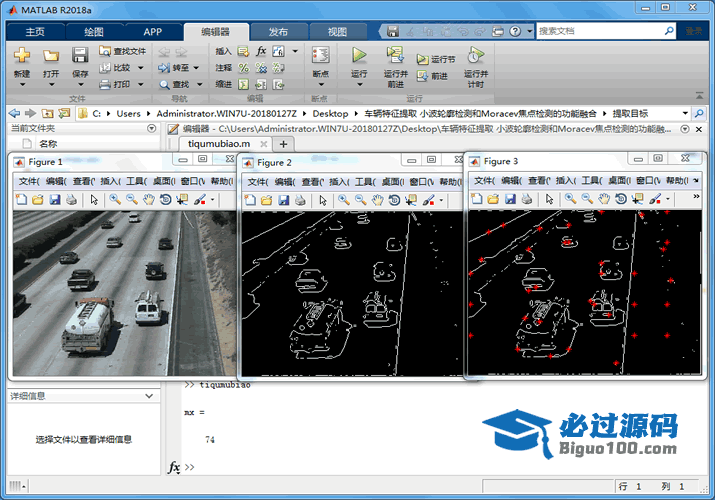Open the 转至 dropdown arrow
The image size is (715, 500).
click(x=196, y=68)
